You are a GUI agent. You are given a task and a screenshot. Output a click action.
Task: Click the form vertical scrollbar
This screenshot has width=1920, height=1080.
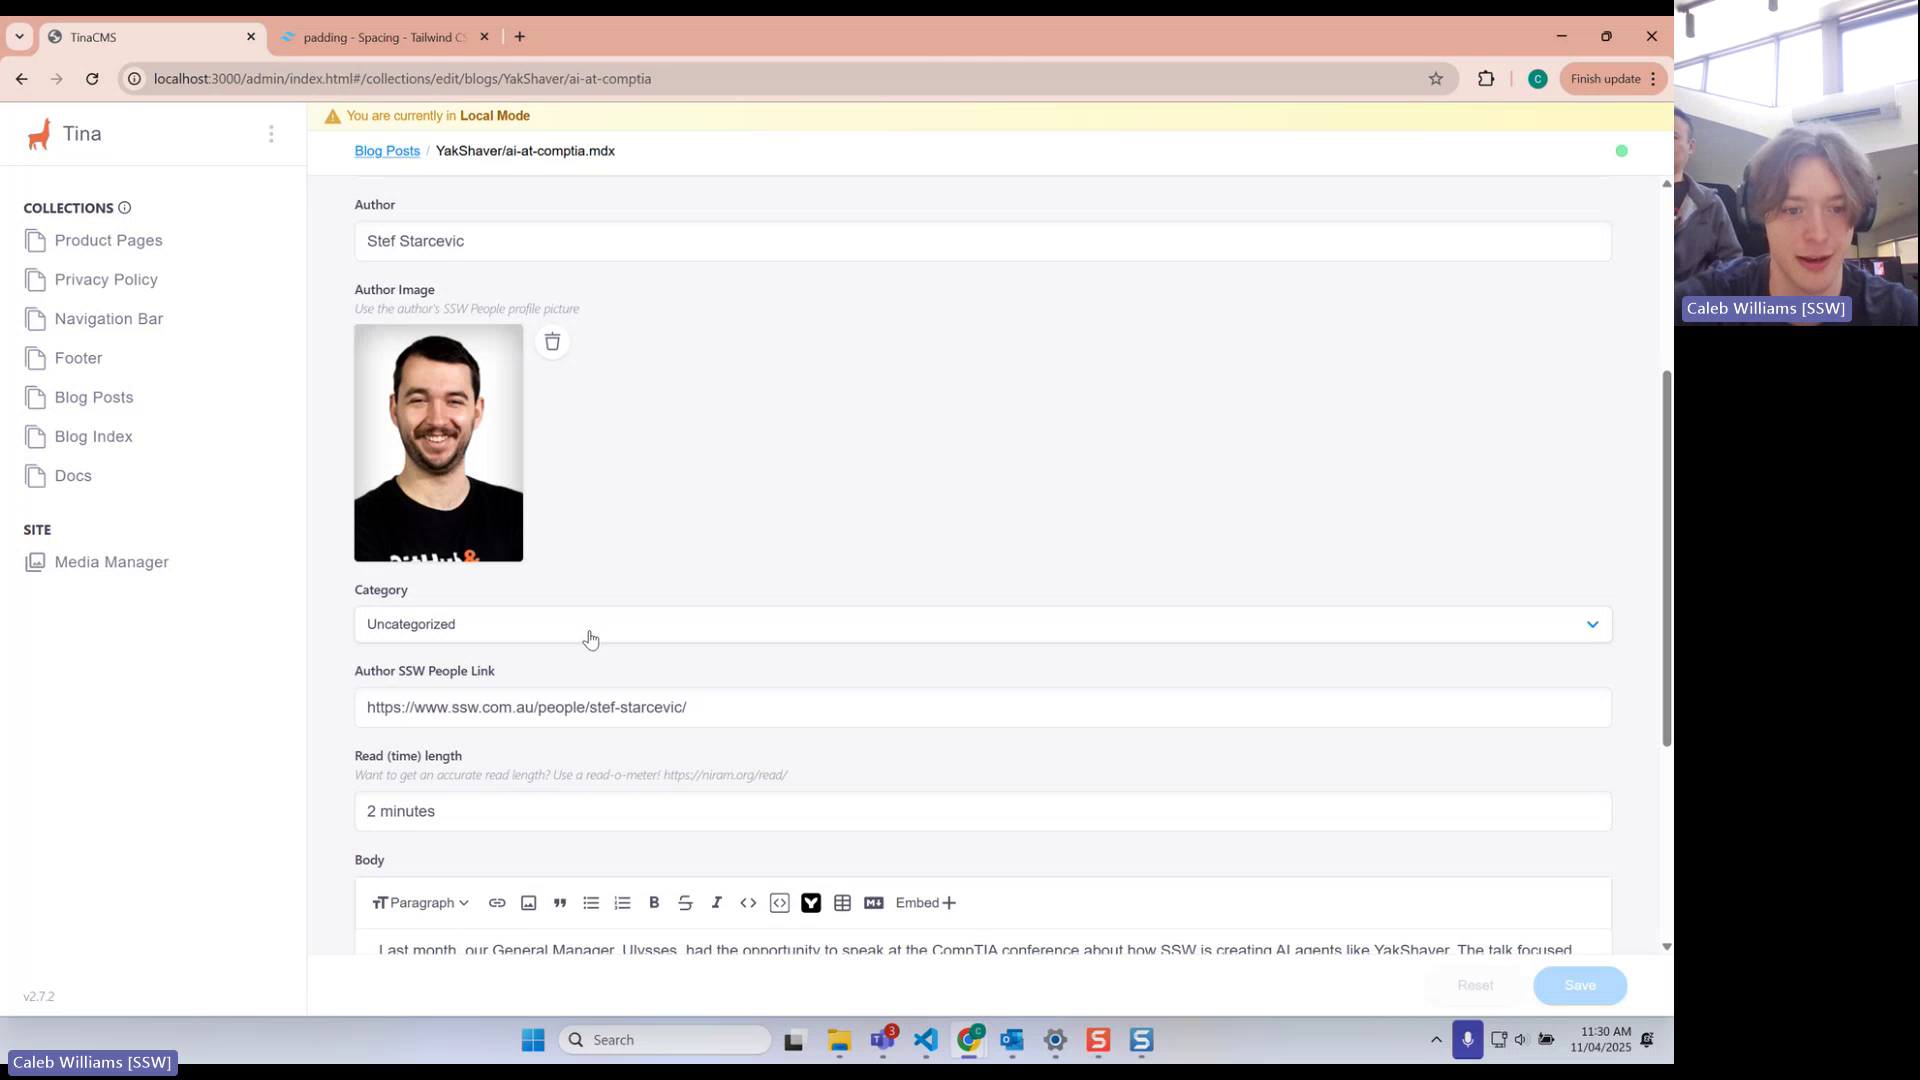(x=1667, y=558)
